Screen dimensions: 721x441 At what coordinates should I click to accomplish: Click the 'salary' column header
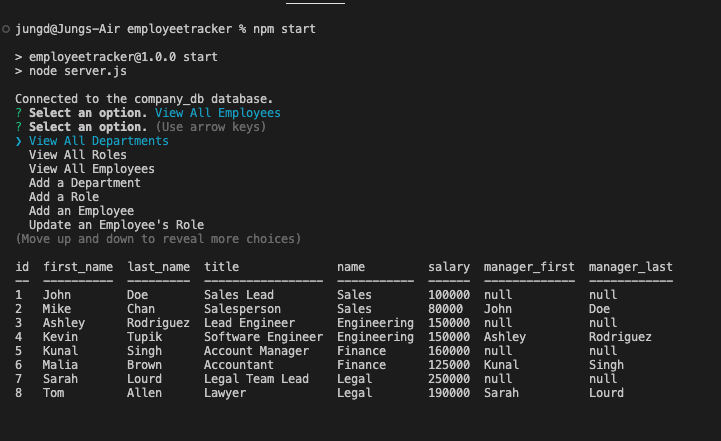(x=449, y=267)
